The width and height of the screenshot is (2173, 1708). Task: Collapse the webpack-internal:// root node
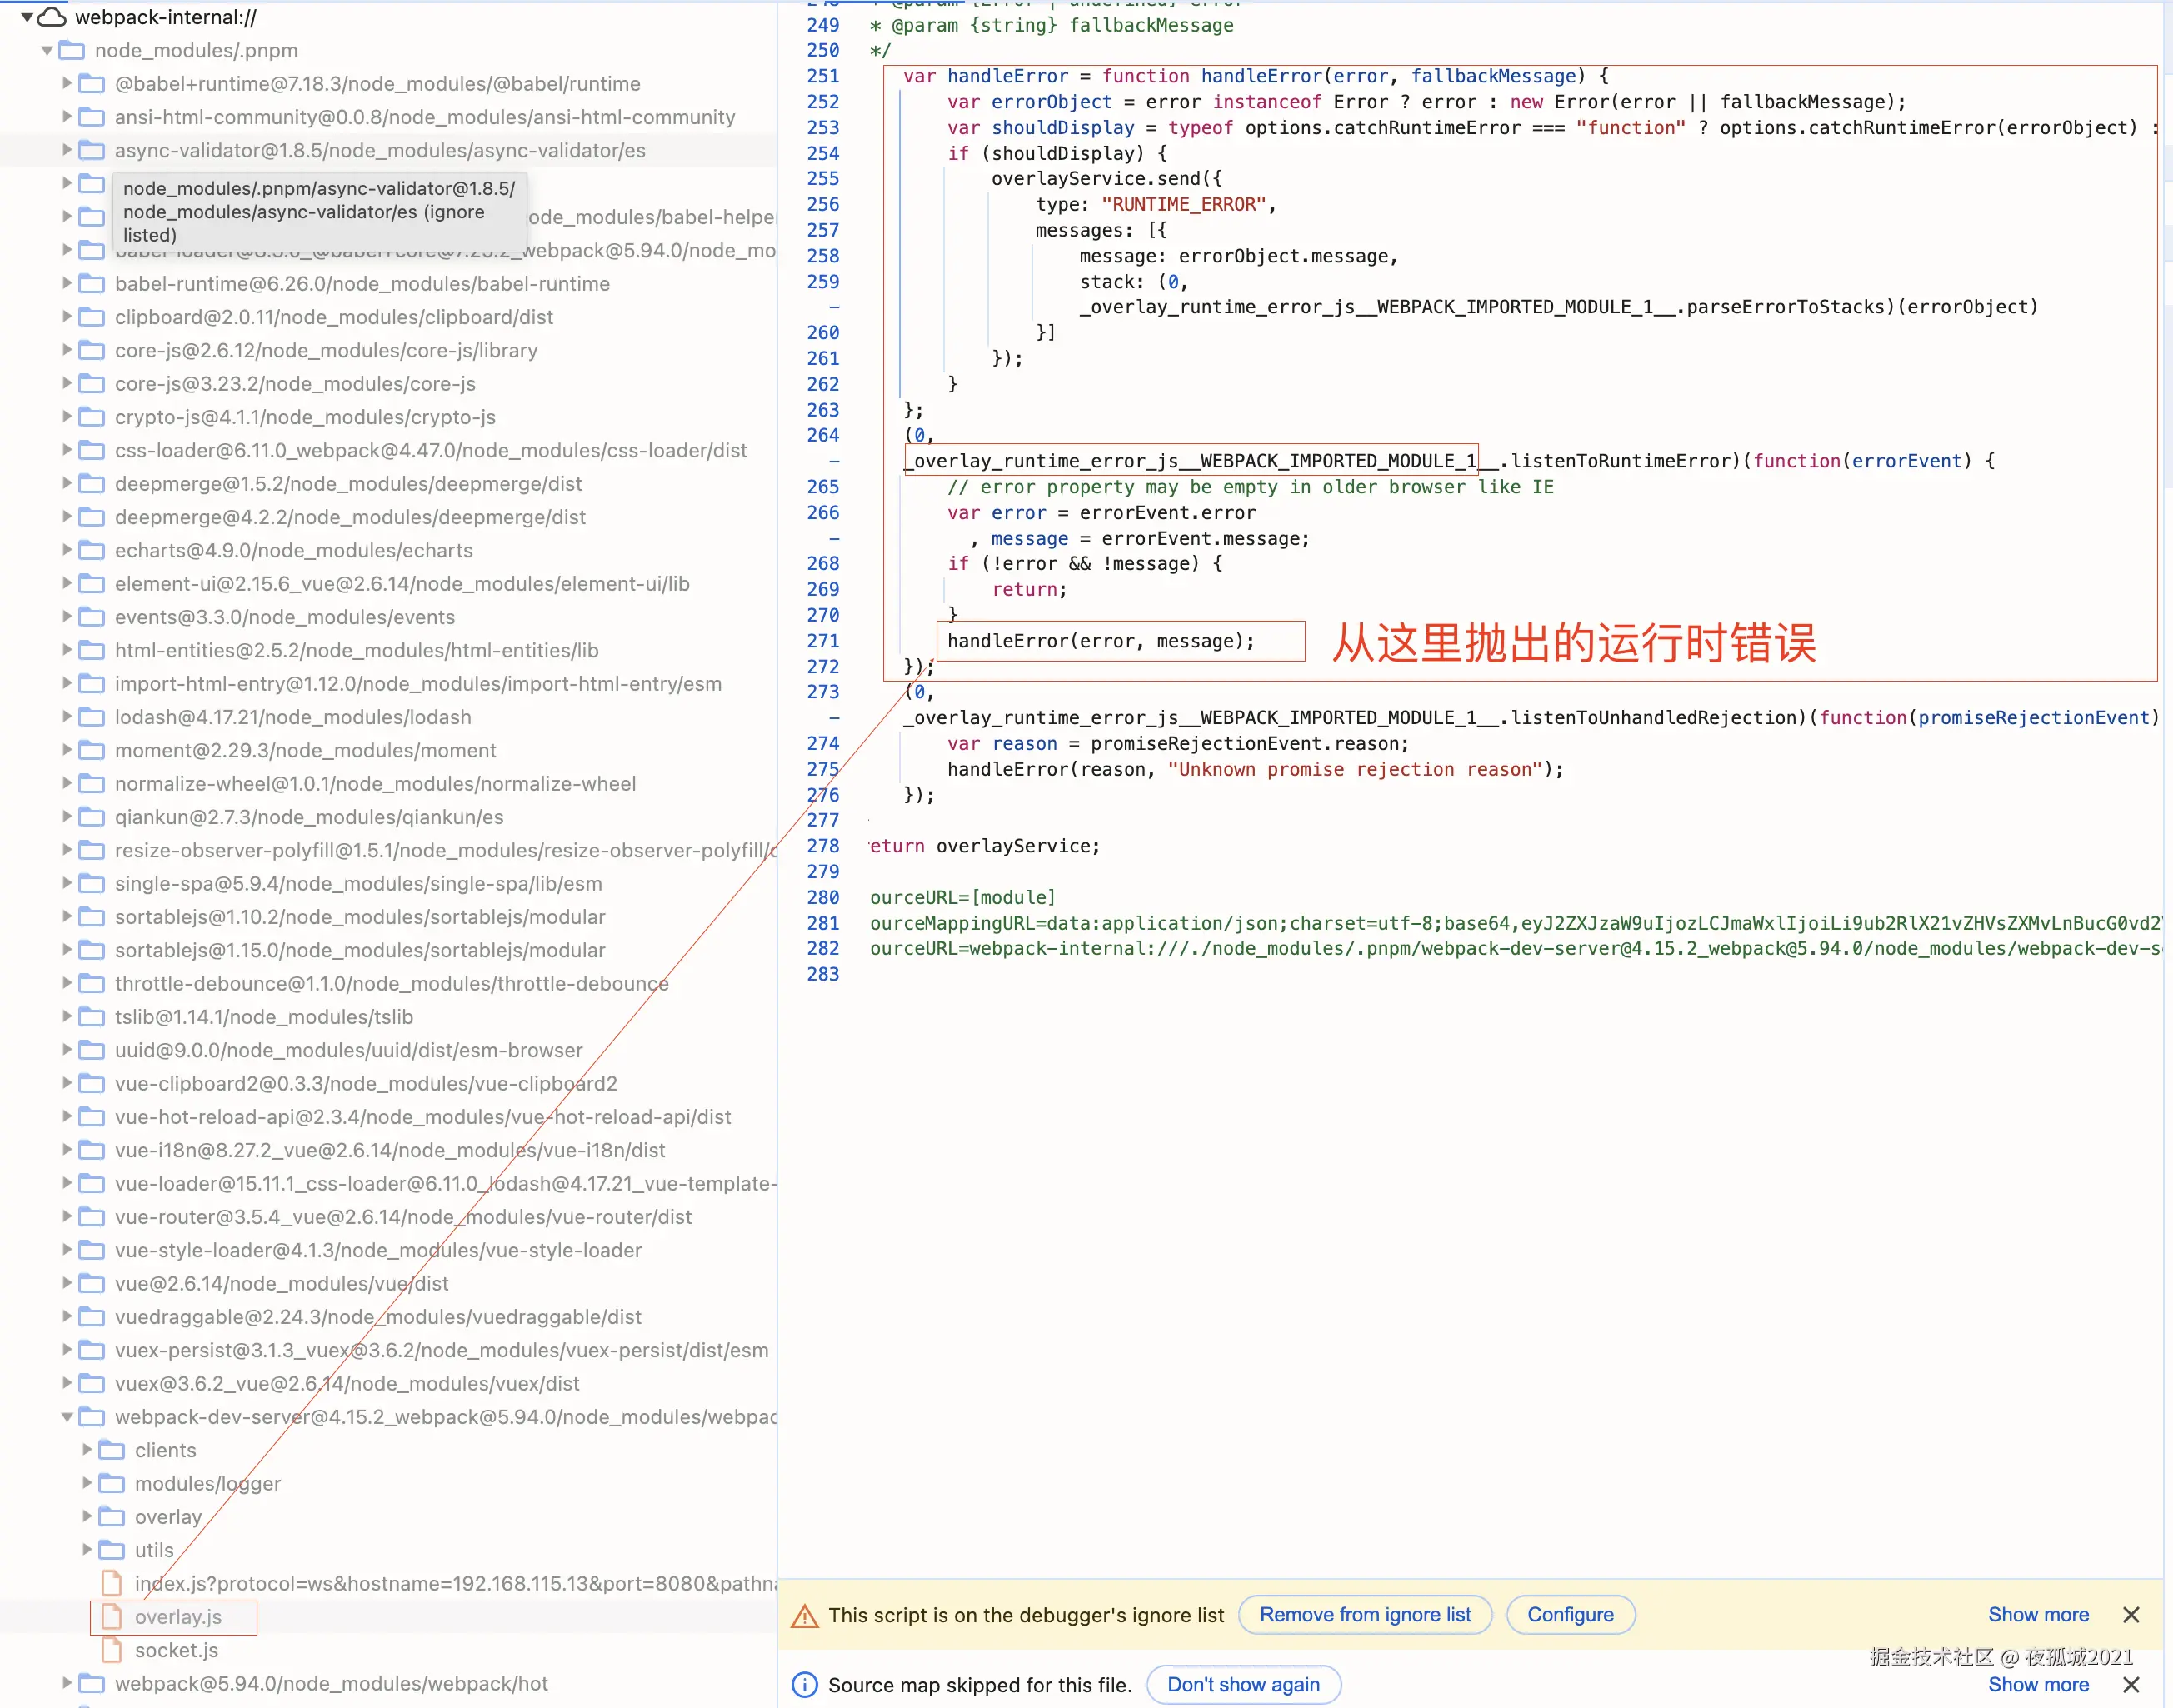(x=27, y=17)
